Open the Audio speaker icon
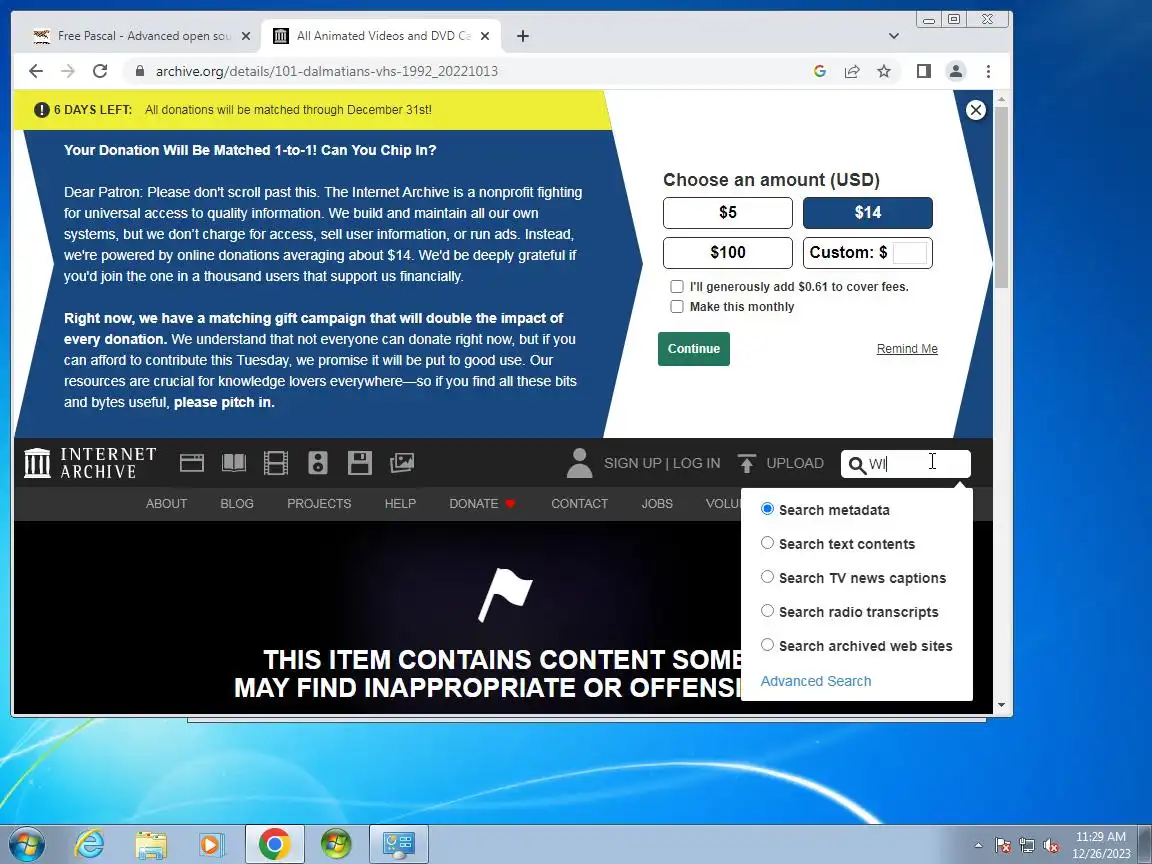Image resolution: width=1152 pixels, height=864 pixels. coord(317,463)
